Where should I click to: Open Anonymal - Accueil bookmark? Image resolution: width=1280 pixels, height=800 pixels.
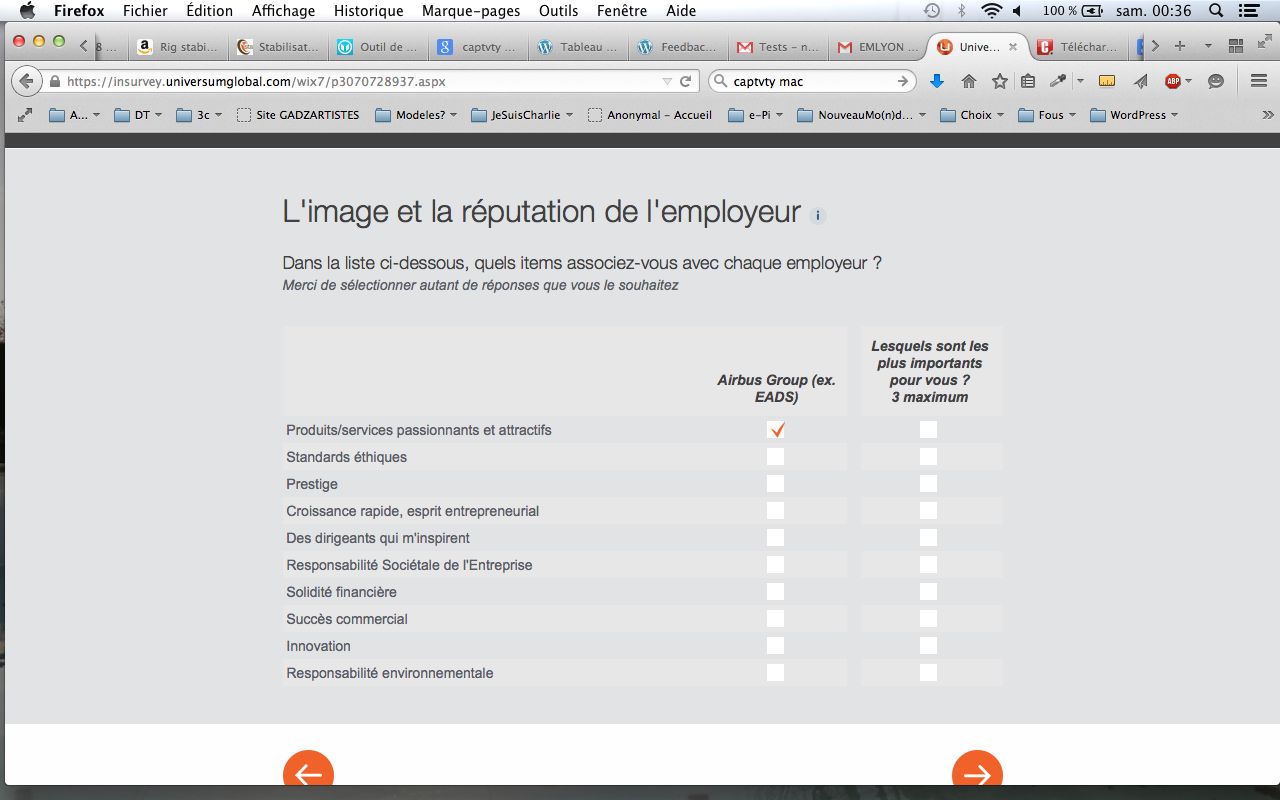coord(650,115)
